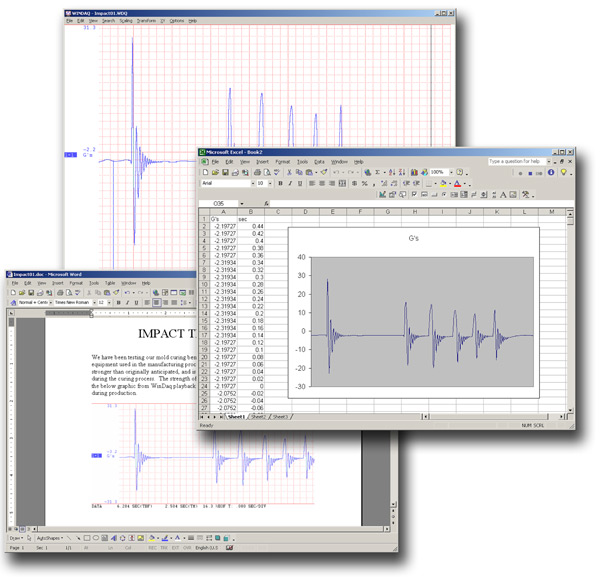Click the Select All corner in Excel
Screen dimensions: 600x581
(204, 212)
